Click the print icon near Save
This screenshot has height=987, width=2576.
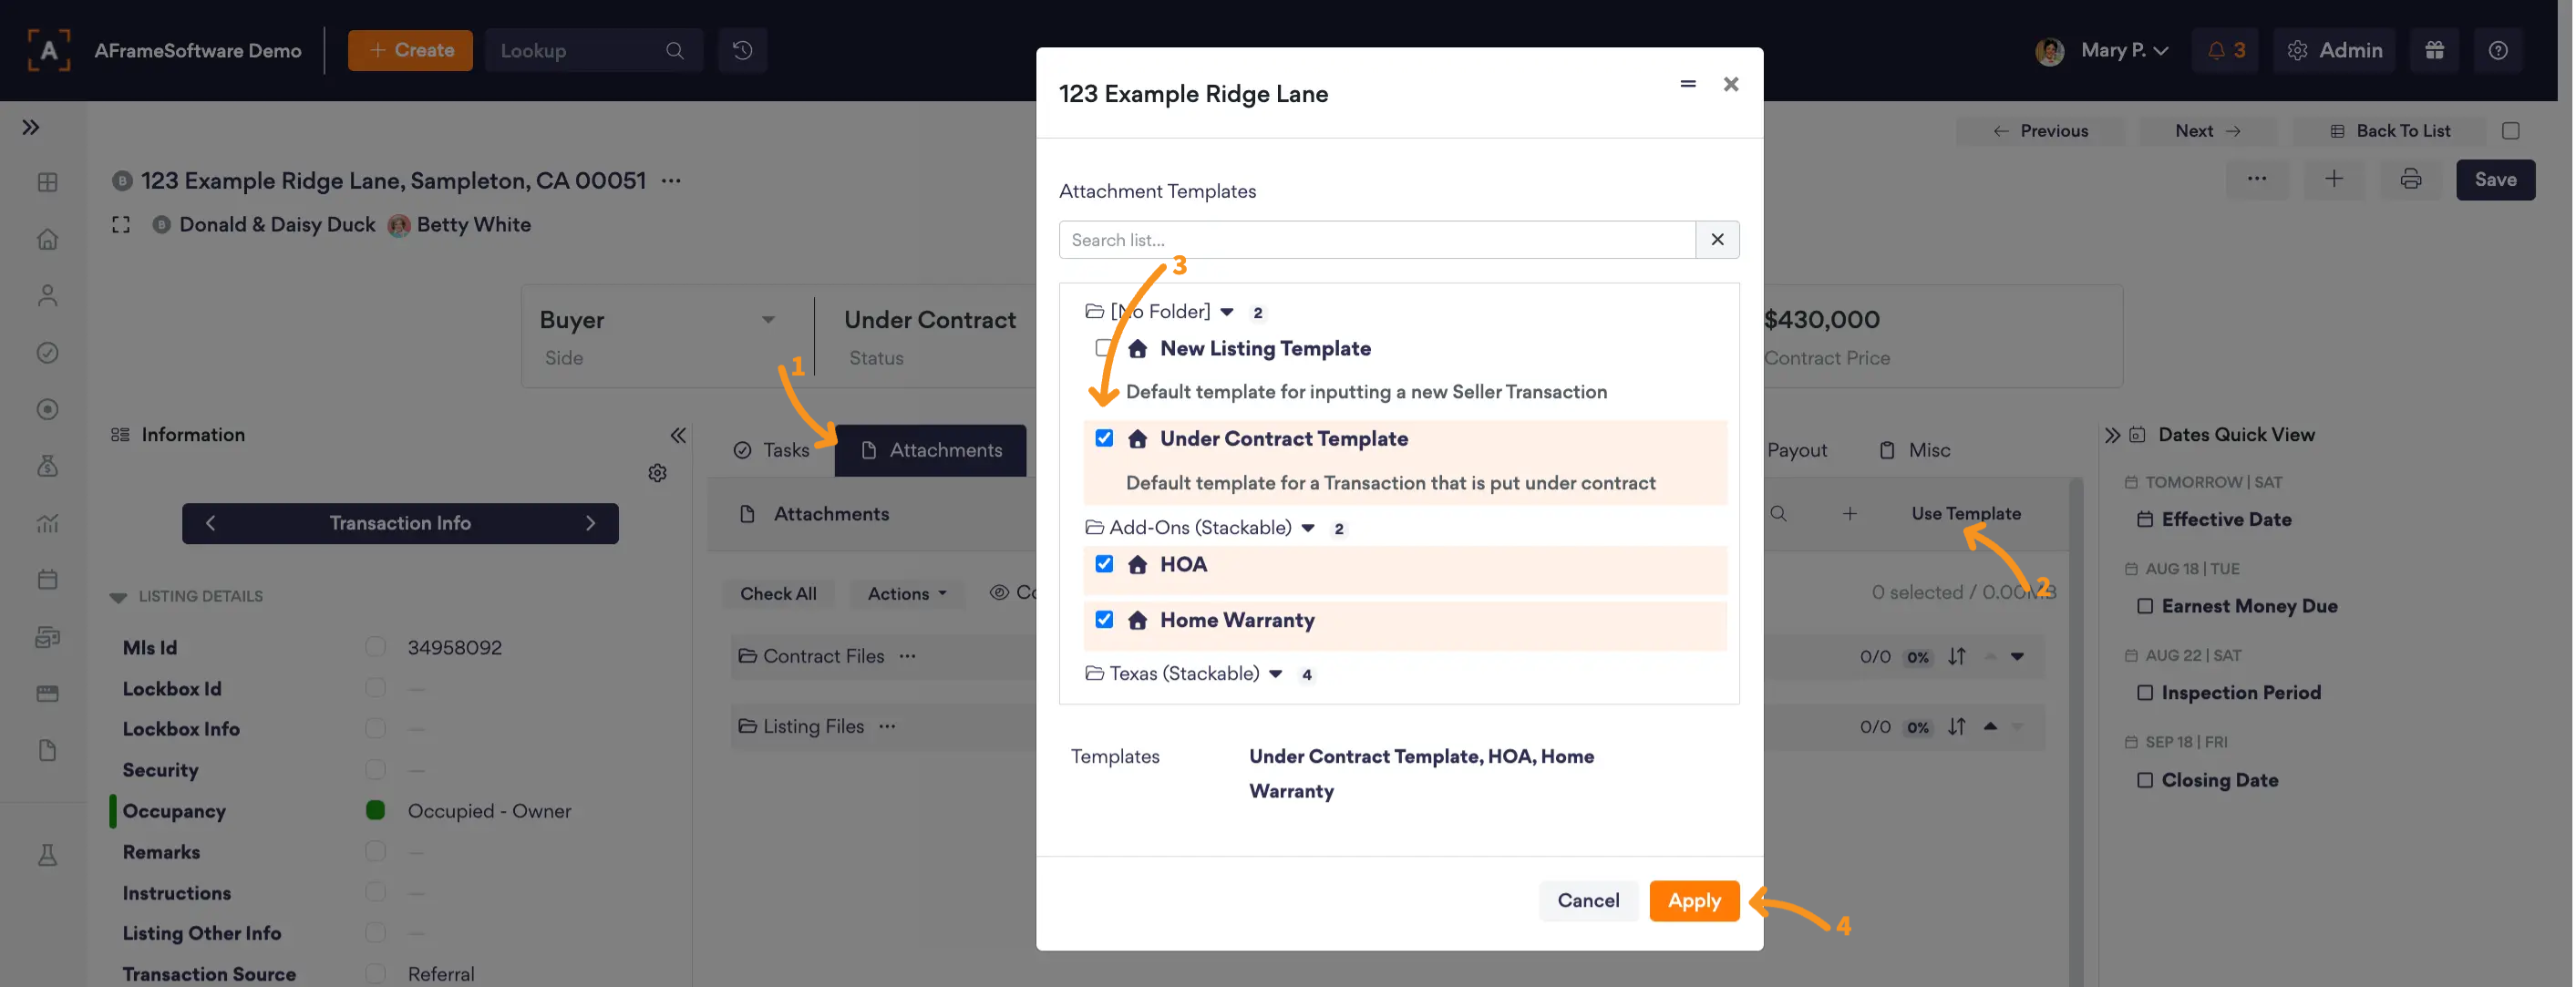tap(2411, 180)
